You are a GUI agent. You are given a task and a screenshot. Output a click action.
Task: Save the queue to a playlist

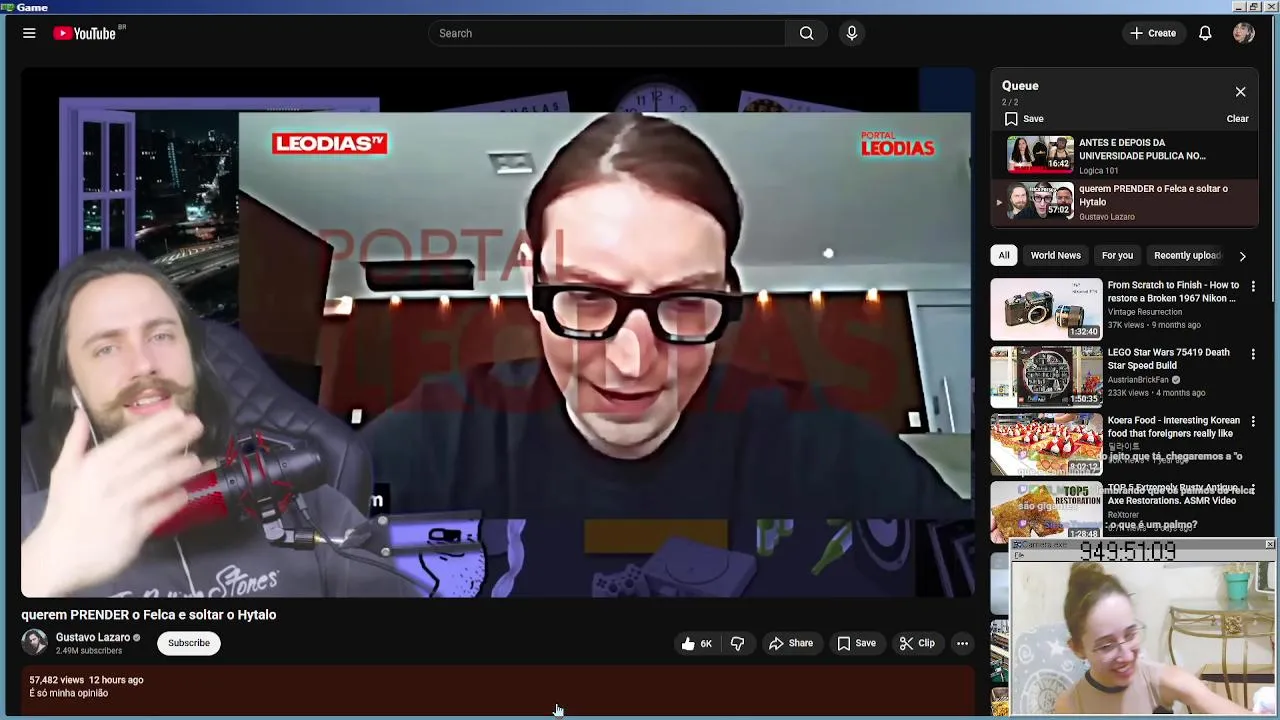[1024, 118]
